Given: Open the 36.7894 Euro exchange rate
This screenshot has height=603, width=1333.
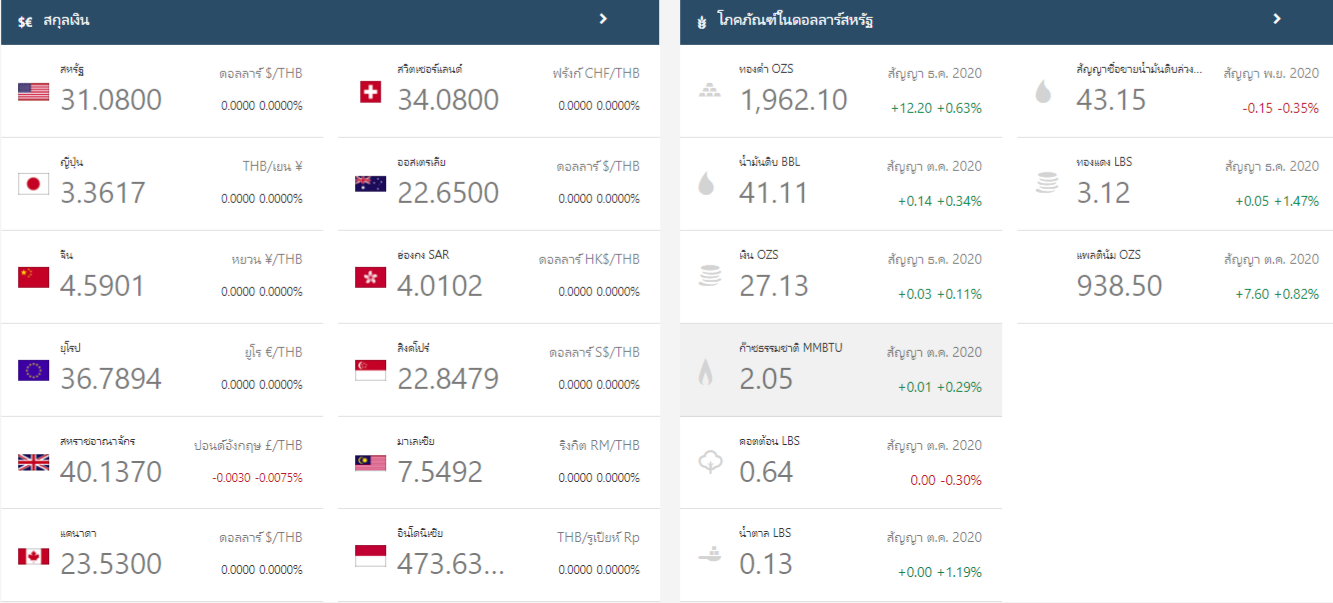Looking at the screenshot, I should [111, 379].
